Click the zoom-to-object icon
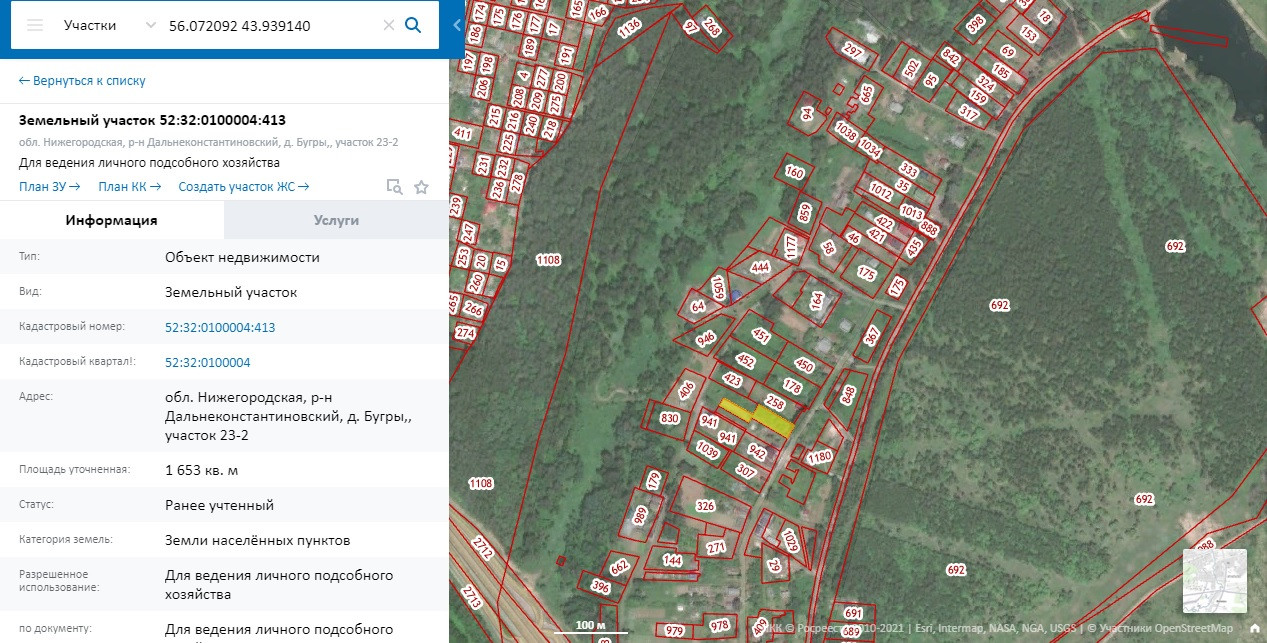 click(395, 187)
